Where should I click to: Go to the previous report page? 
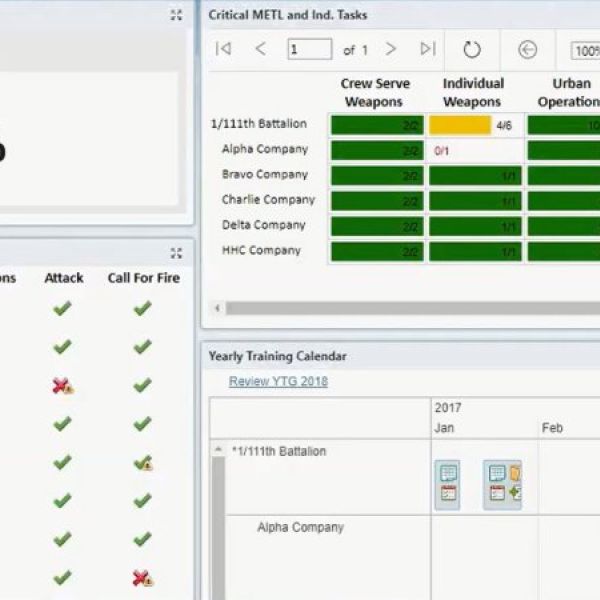[x=260, y=49]
